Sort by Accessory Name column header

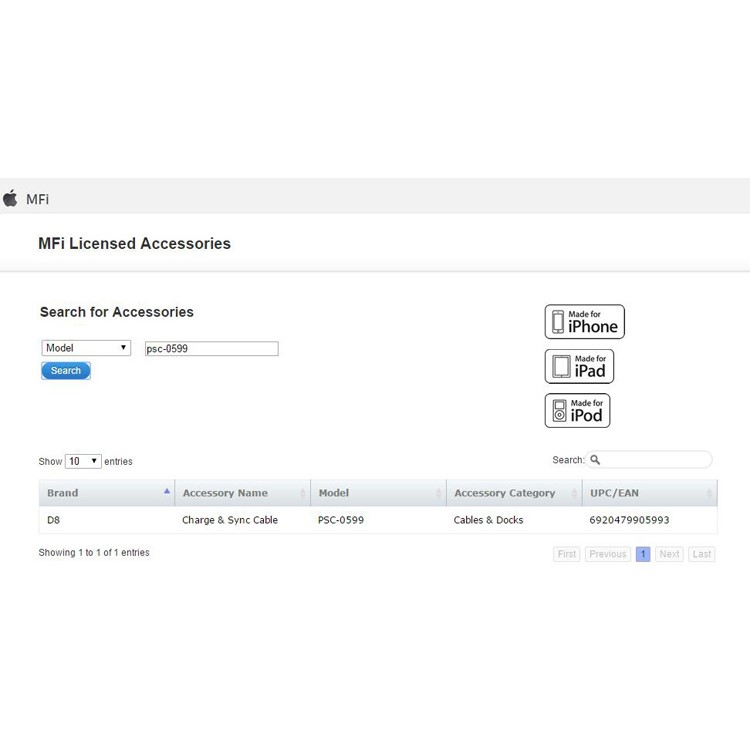click(x=243, y=493)
